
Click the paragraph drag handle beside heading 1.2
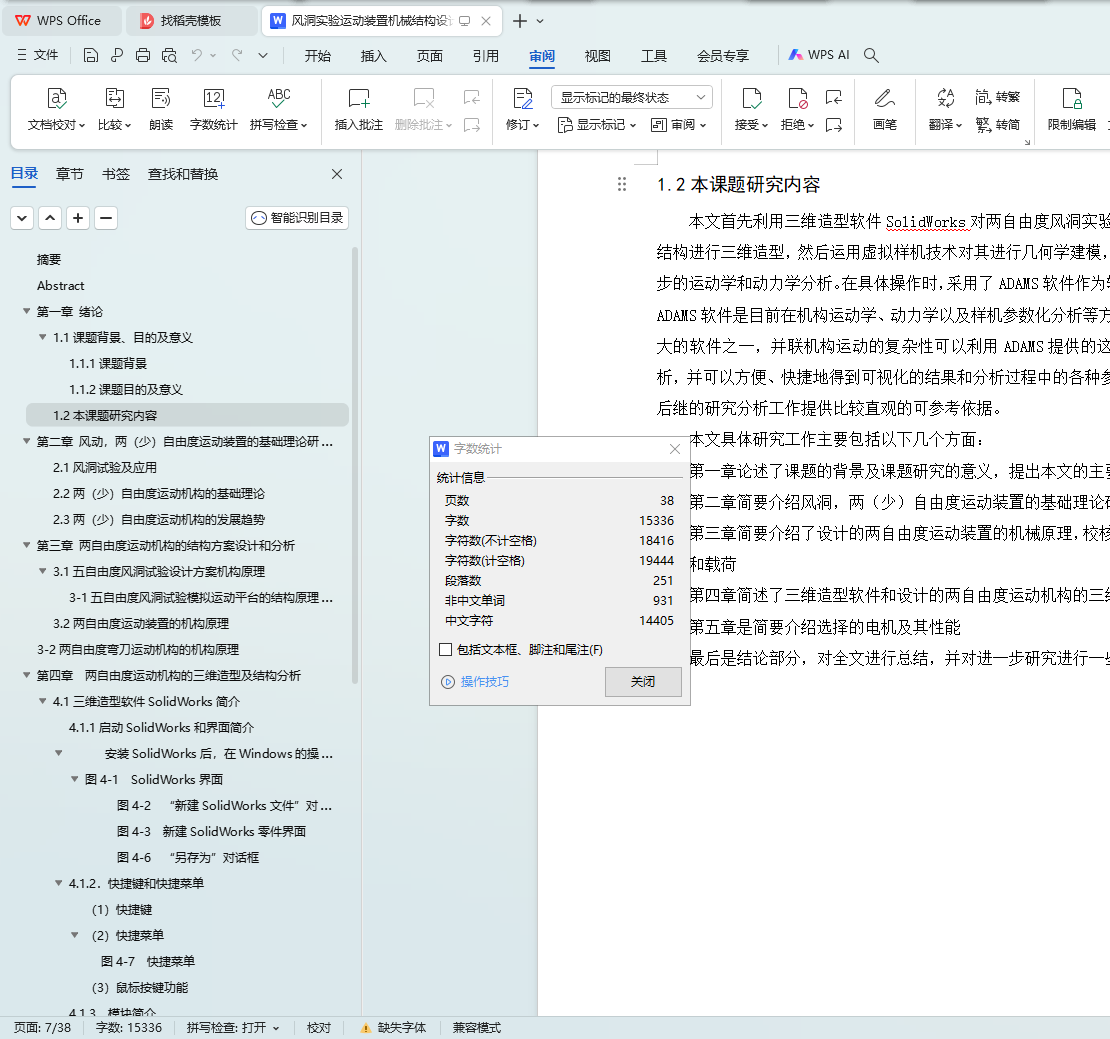click(622, 185)
